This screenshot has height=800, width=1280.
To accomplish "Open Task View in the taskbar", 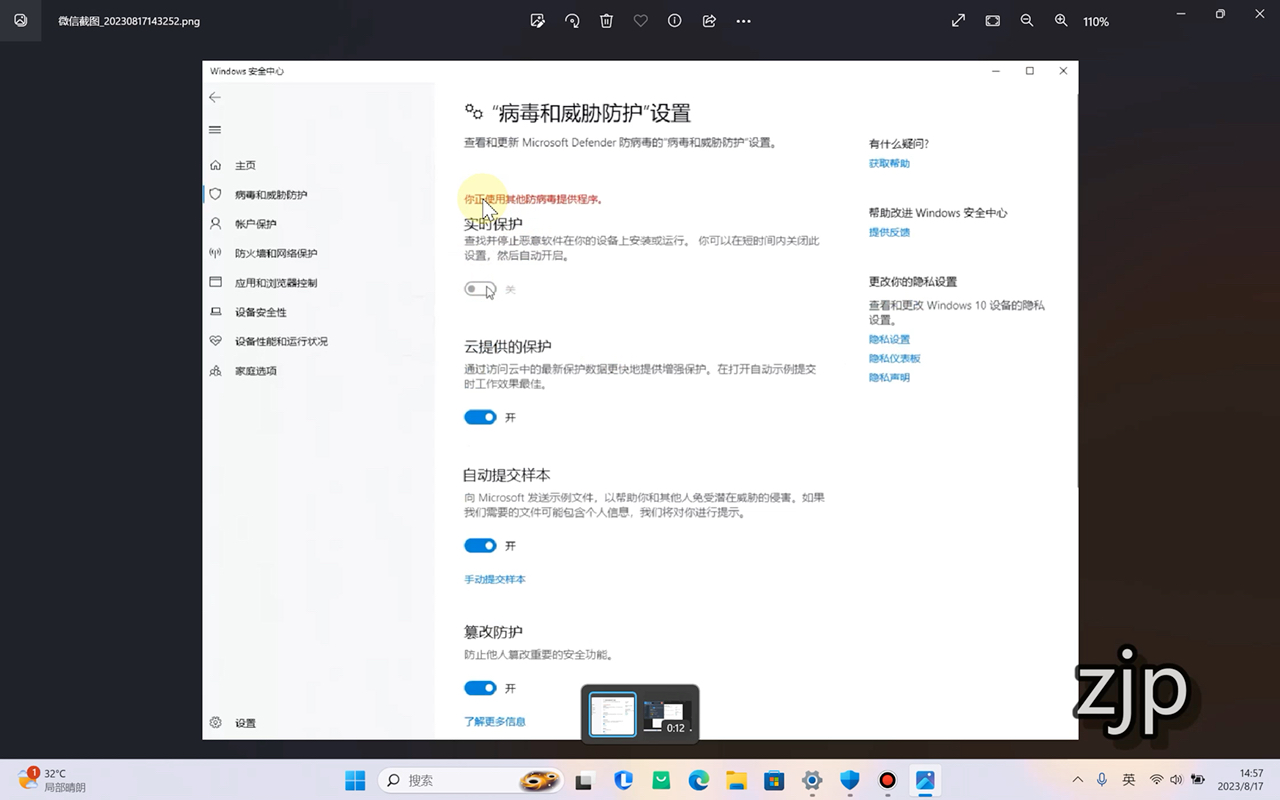I will coord(584,780).
